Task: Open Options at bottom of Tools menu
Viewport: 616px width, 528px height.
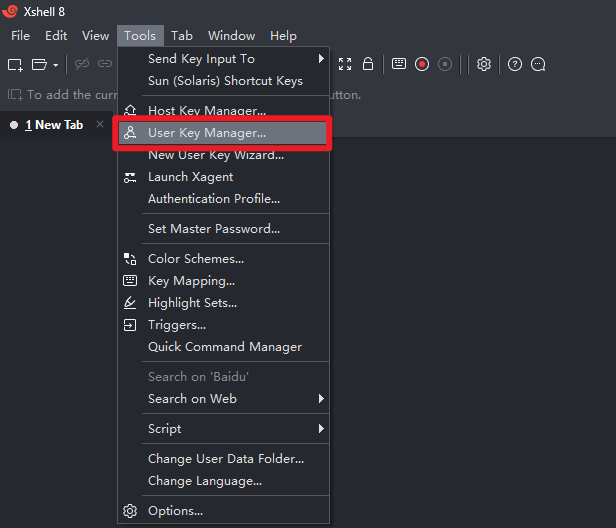Action: 175,511
